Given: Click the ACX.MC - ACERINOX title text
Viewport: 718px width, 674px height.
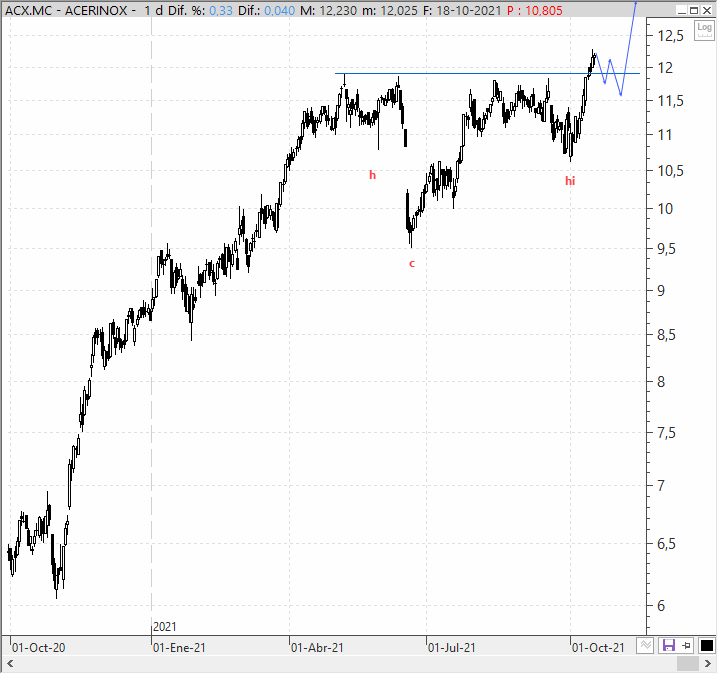Looking at the screenshot, I should (x=66, y=10).
